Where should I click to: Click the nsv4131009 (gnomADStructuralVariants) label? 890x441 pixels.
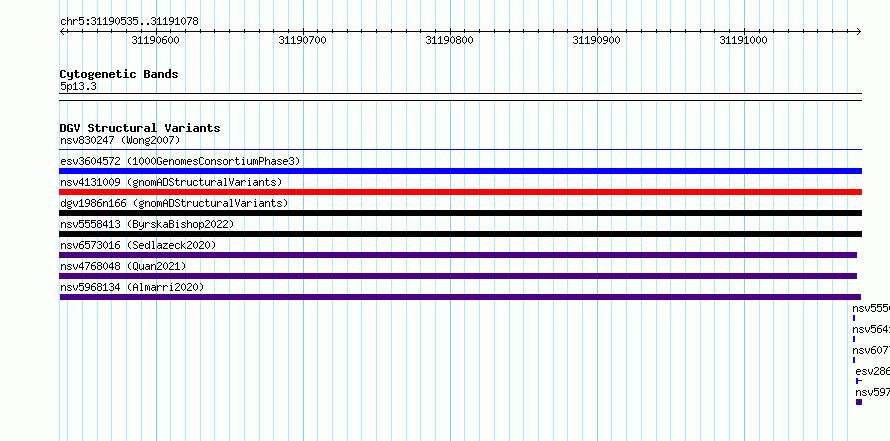tap(171, 182)
